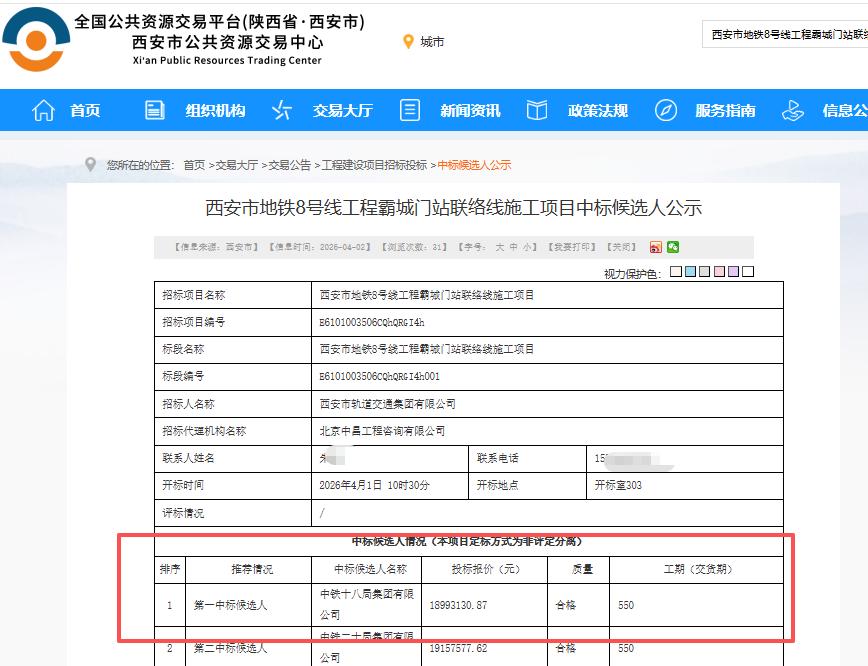Viewport: 868px width, 666px height.
Task: Click the 信息公开 hand icon
Action: pyautogui.click(x=792, y=110)
